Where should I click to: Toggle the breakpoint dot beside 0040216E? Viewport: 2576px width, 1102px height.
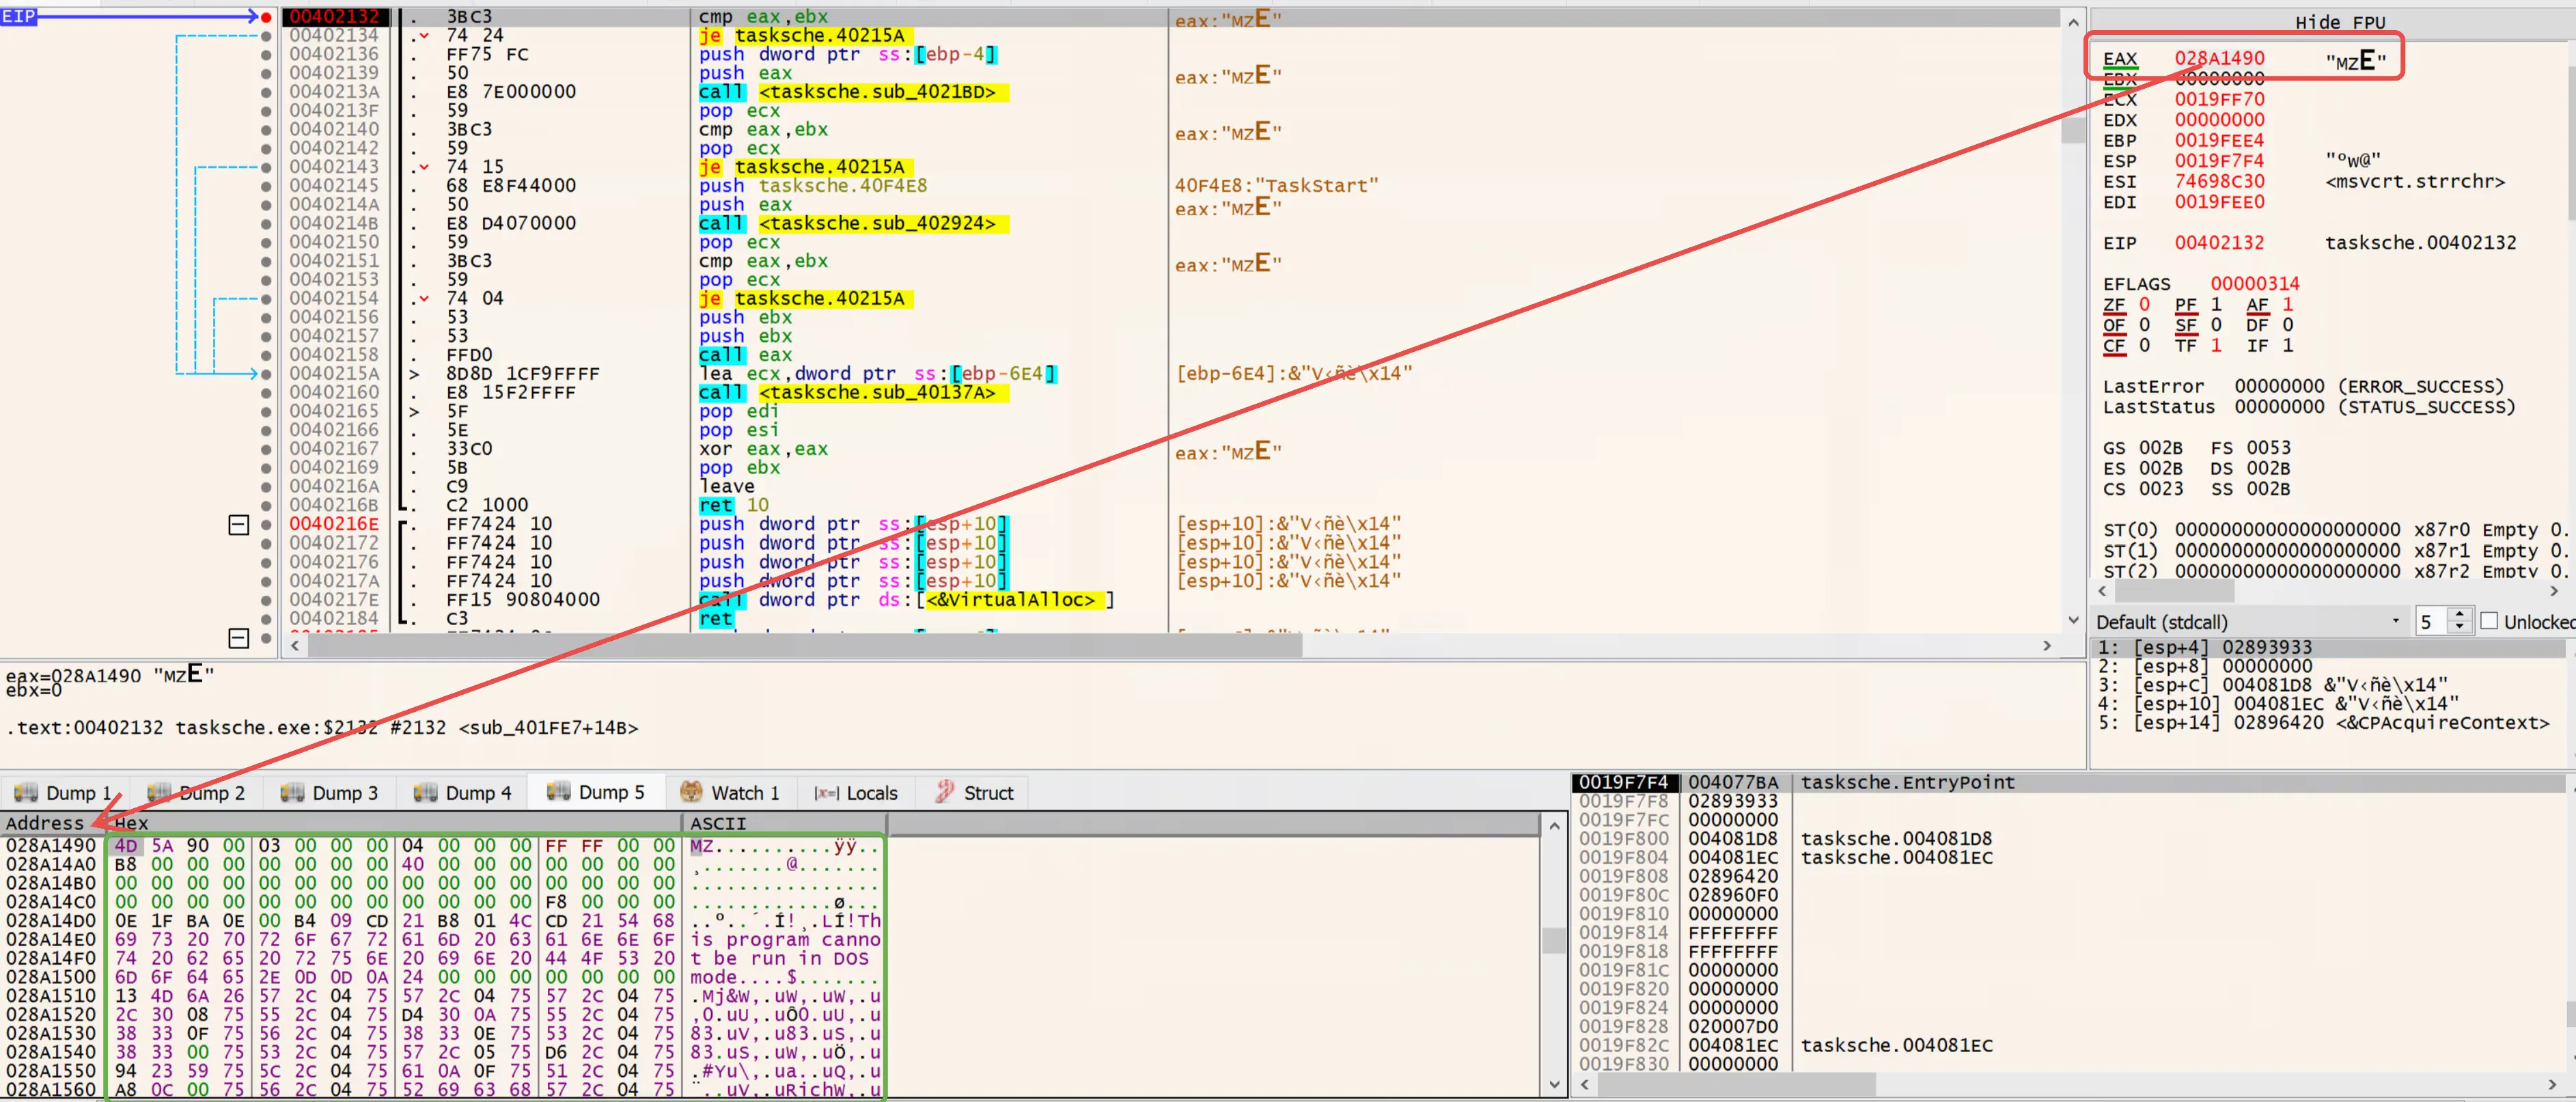(266, 524)
